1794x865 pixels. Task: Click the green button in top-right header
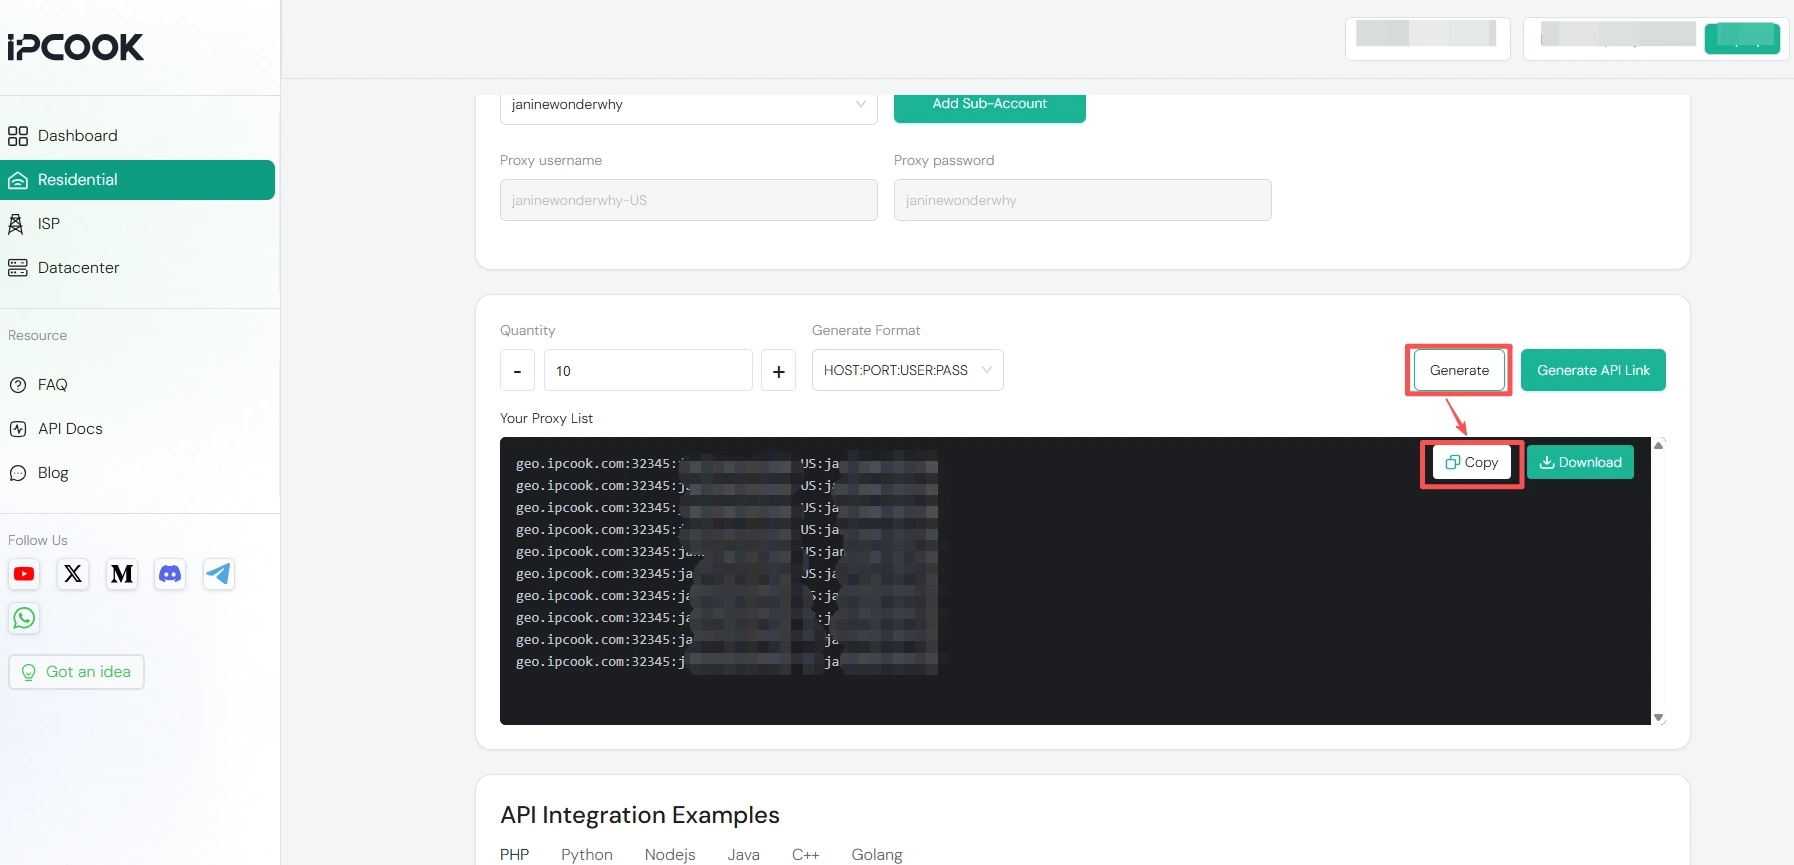(x=1742, y=38)
